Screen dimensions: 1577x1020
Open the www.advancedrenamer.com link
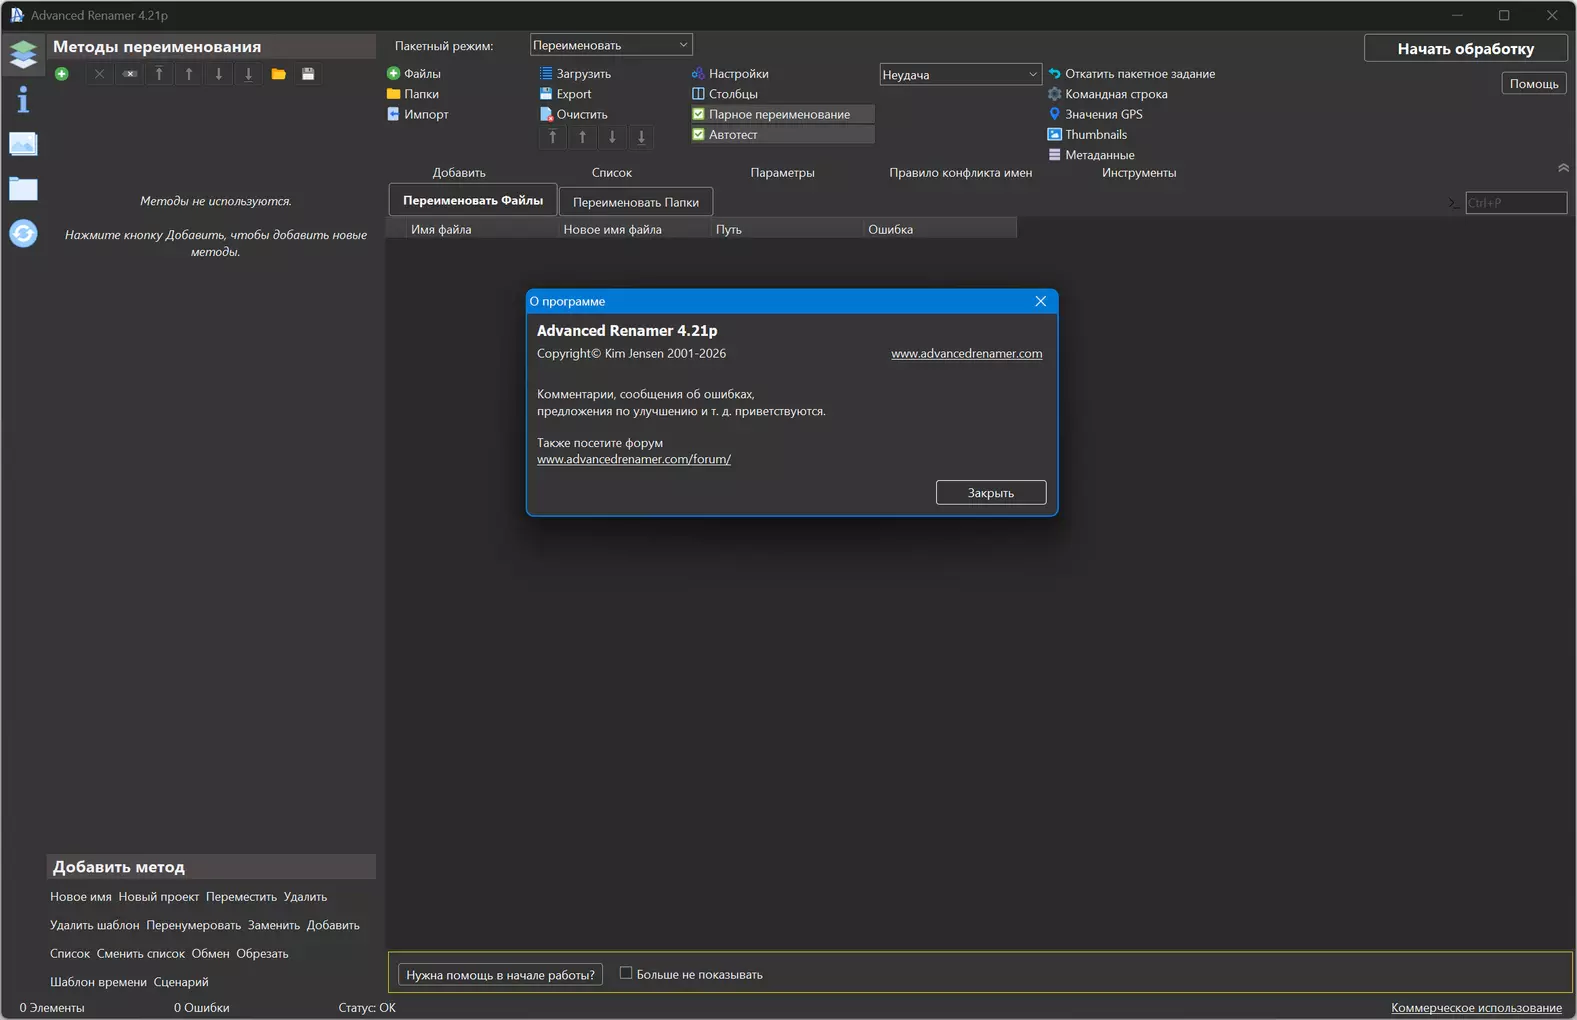967,353
